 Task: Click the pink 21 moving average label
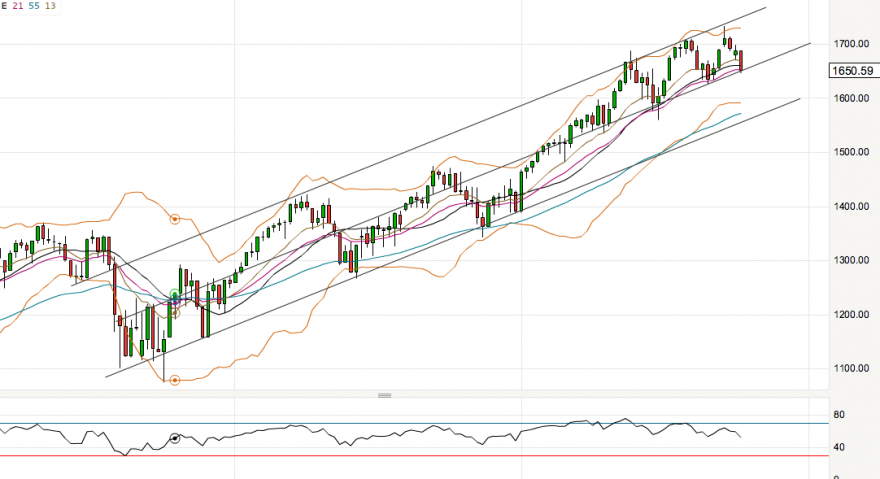click(18, 6)
